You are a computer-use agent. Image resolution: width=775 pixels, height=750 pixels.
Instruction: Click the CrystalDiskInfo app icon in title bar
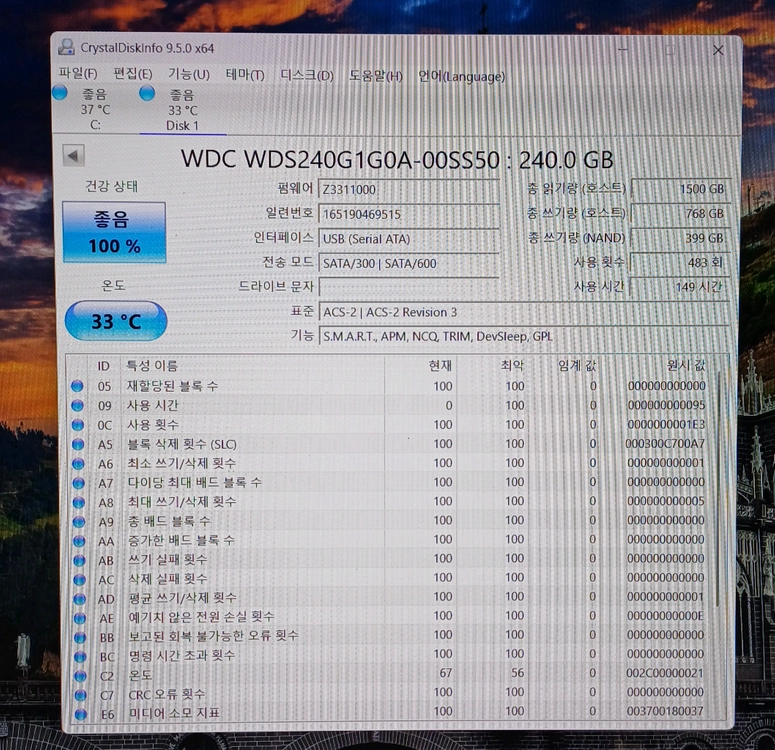[66, 47]
